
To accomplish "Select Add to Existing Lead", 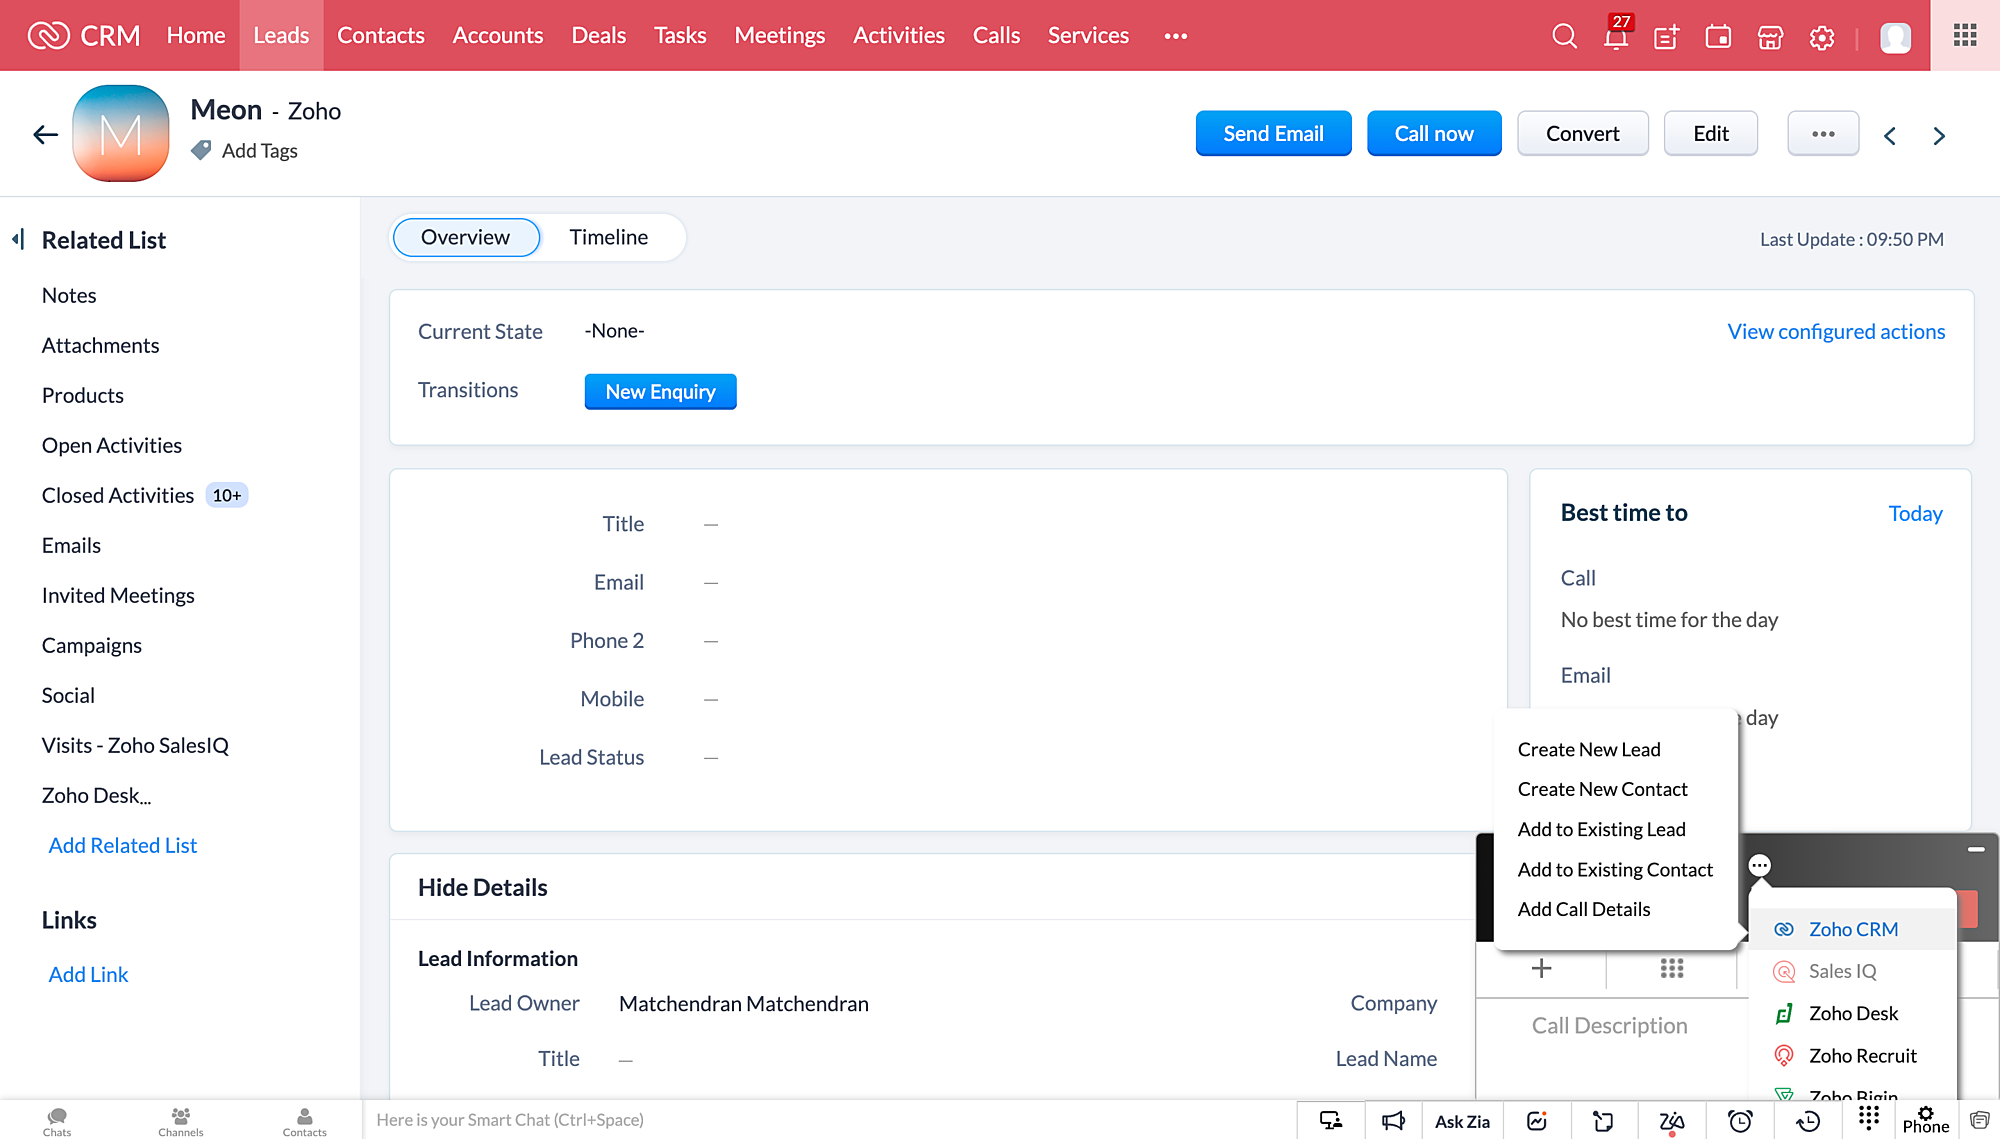I will click(x=1601, y=829).
